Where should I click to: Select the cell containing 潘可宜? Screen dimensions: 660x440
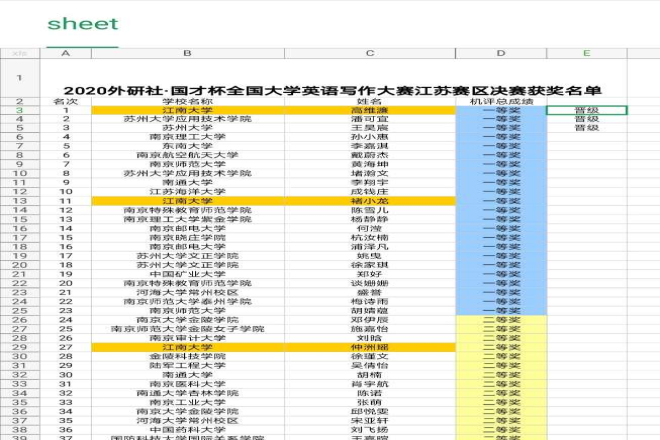coord(369,119)
